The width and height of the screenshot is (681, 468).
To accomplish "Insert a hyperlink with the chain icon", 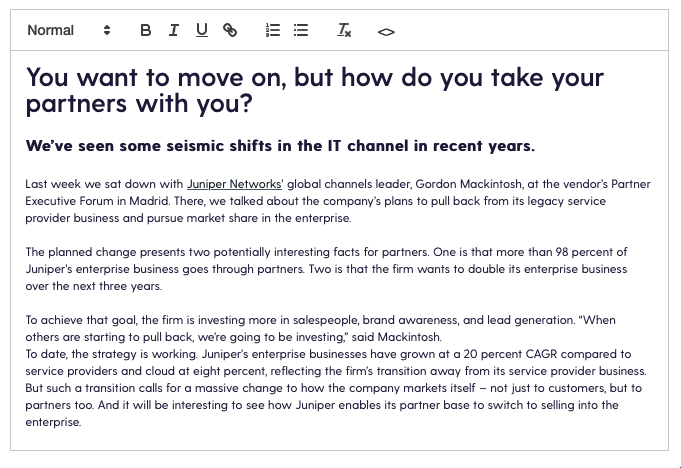I will 230,30.
